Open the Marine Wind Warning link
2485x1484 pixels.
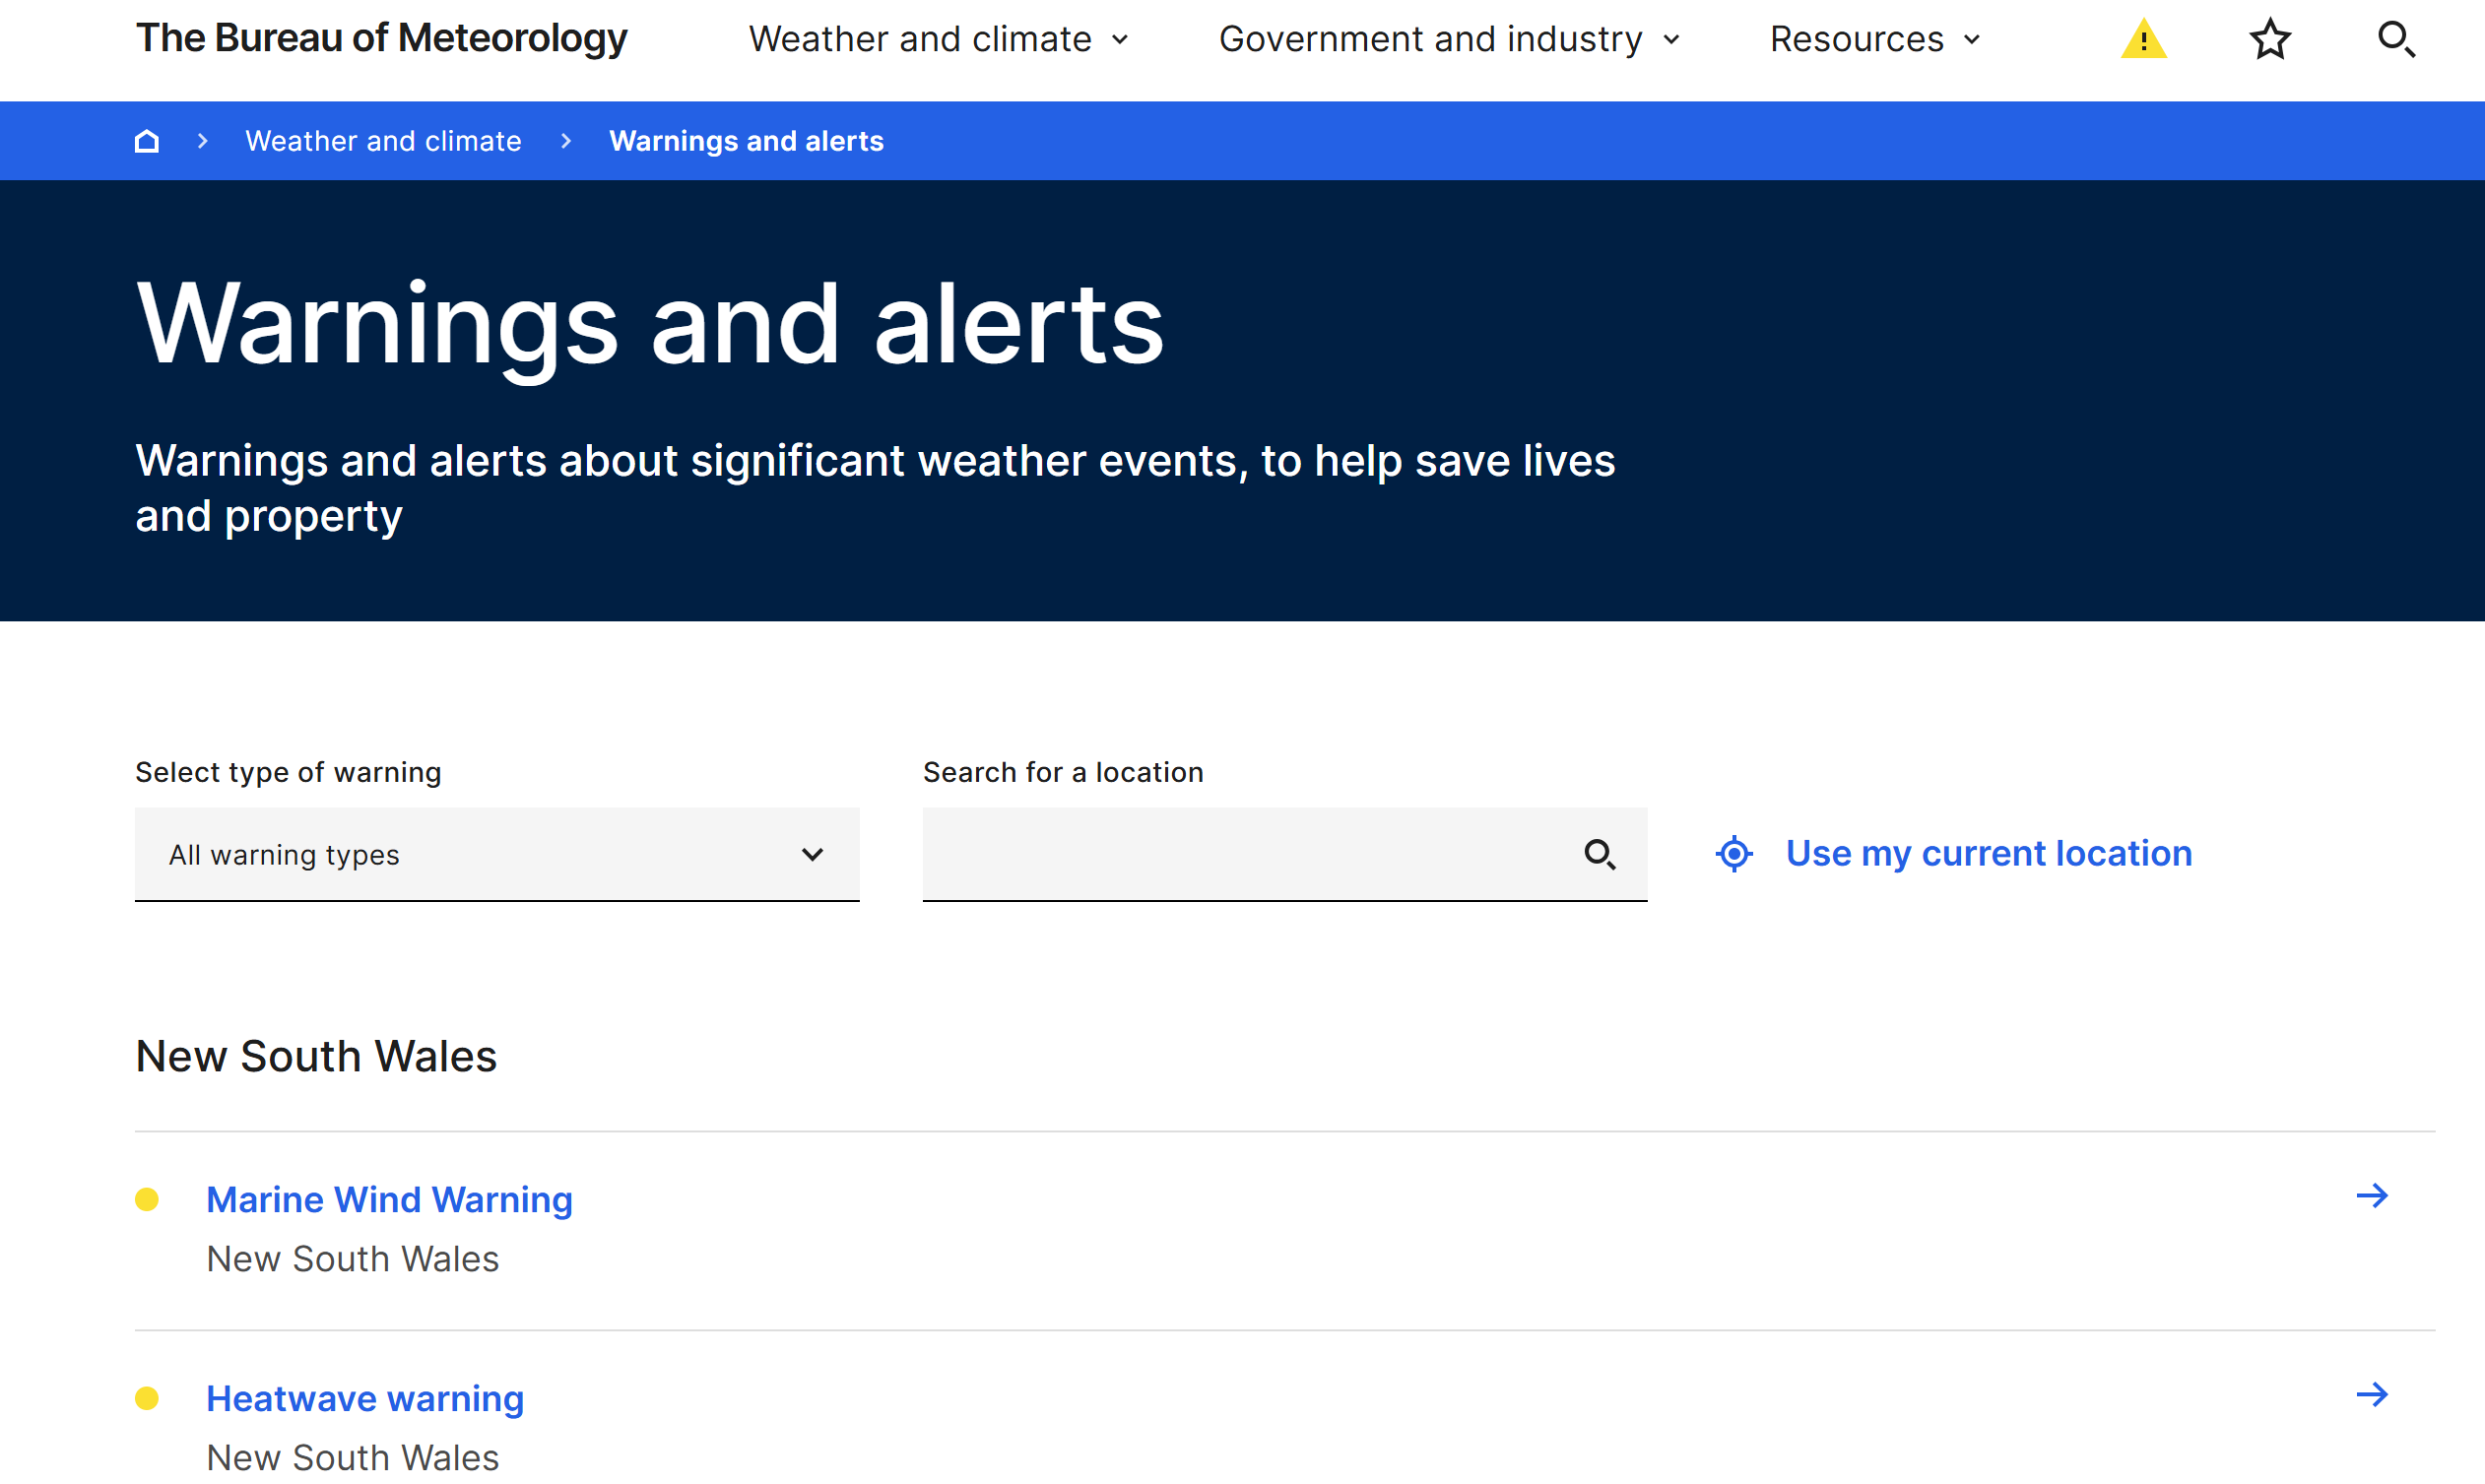click(x=389, y=1200)
